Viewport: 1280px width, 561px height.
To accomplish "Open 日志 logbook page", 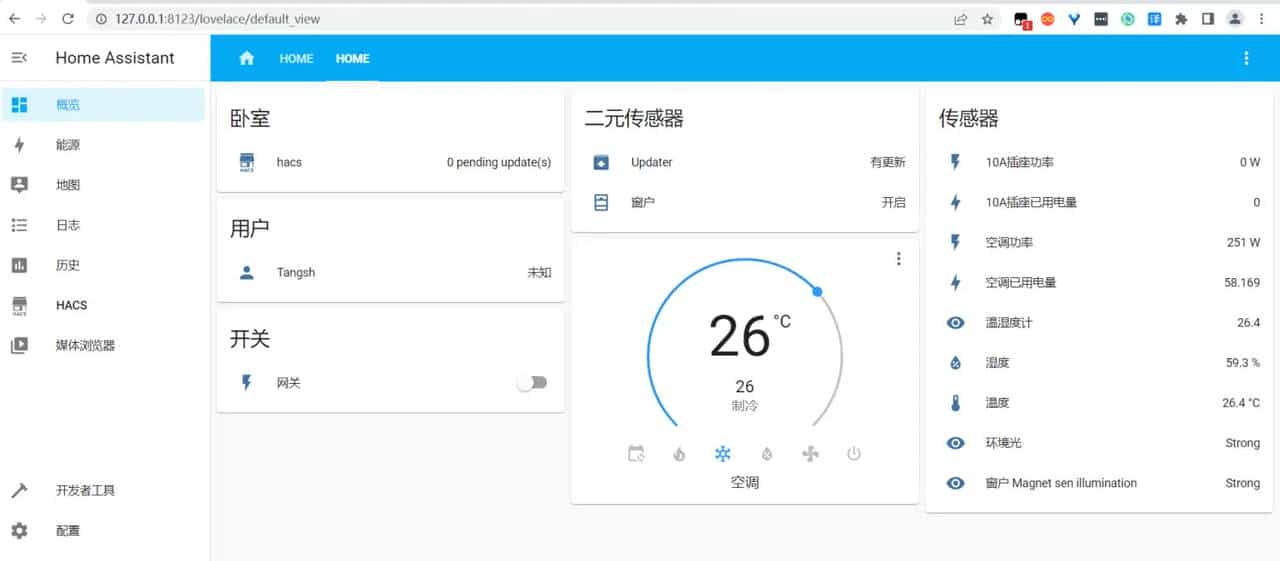I will pyautogui.click(x=104, y=225).
